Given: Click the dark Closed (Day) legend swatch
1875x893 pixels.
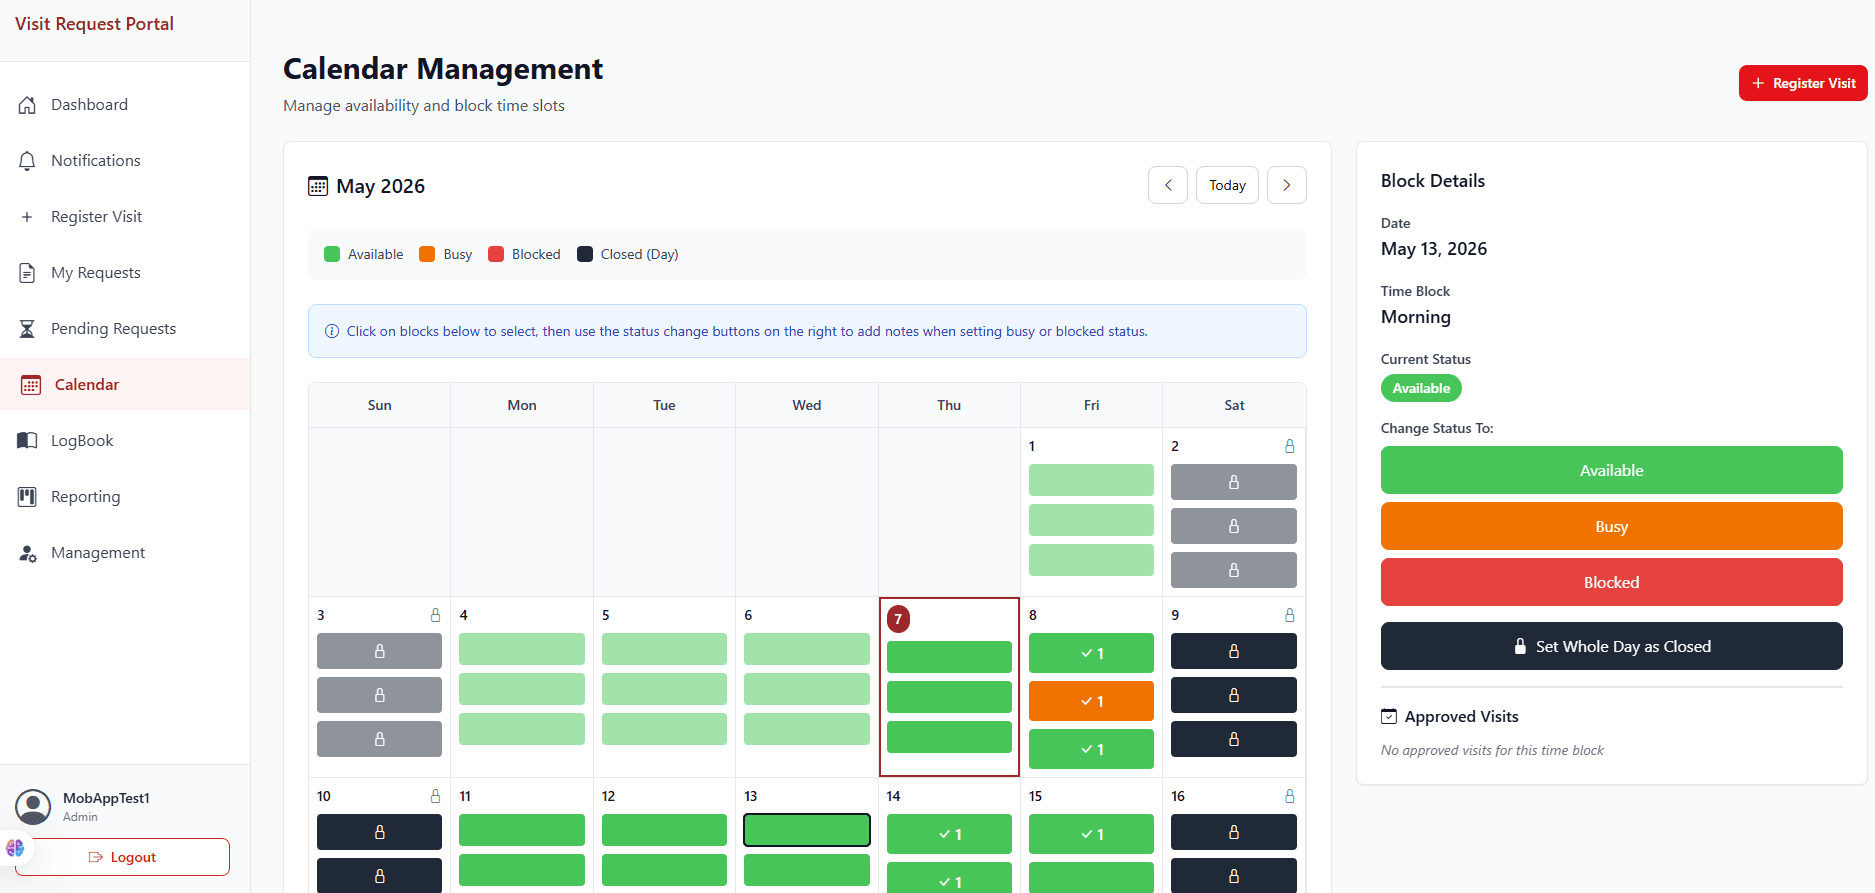Looking at the screenshot, I should (x=585, y=254).
